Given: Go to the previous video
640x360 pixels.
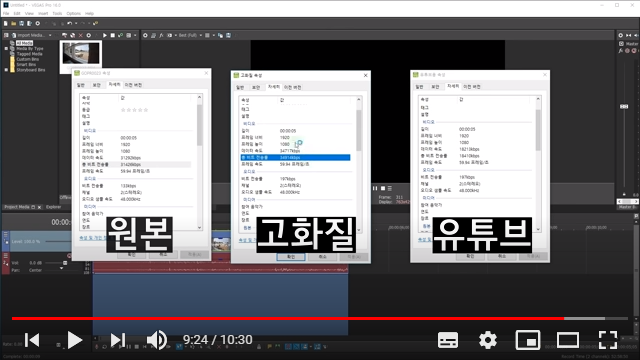Looking at the screenshot, I should pyautogui.click(x=32, y=340).
